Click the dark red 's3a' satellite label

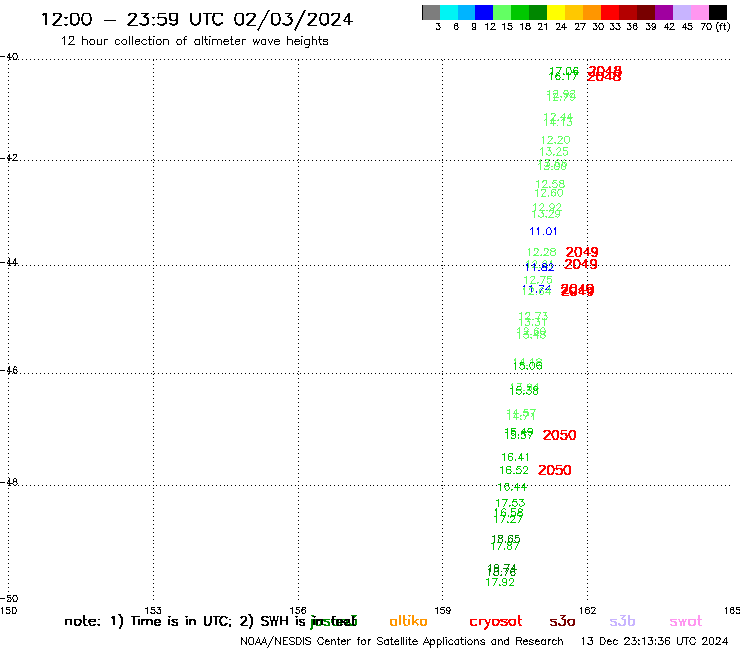click(562, 622)
